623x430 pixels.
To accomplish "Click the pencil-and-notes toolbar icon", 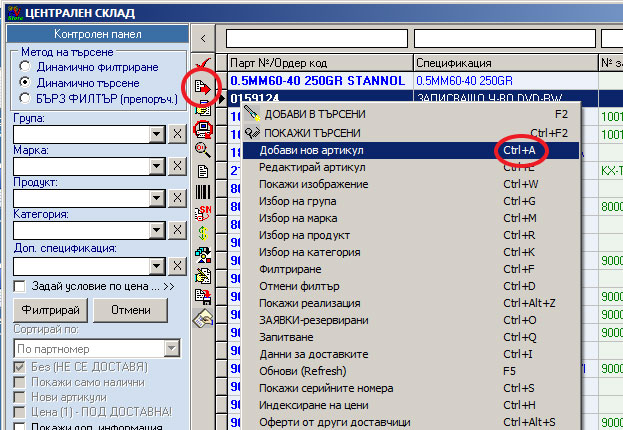I will (x=203, y=276).
